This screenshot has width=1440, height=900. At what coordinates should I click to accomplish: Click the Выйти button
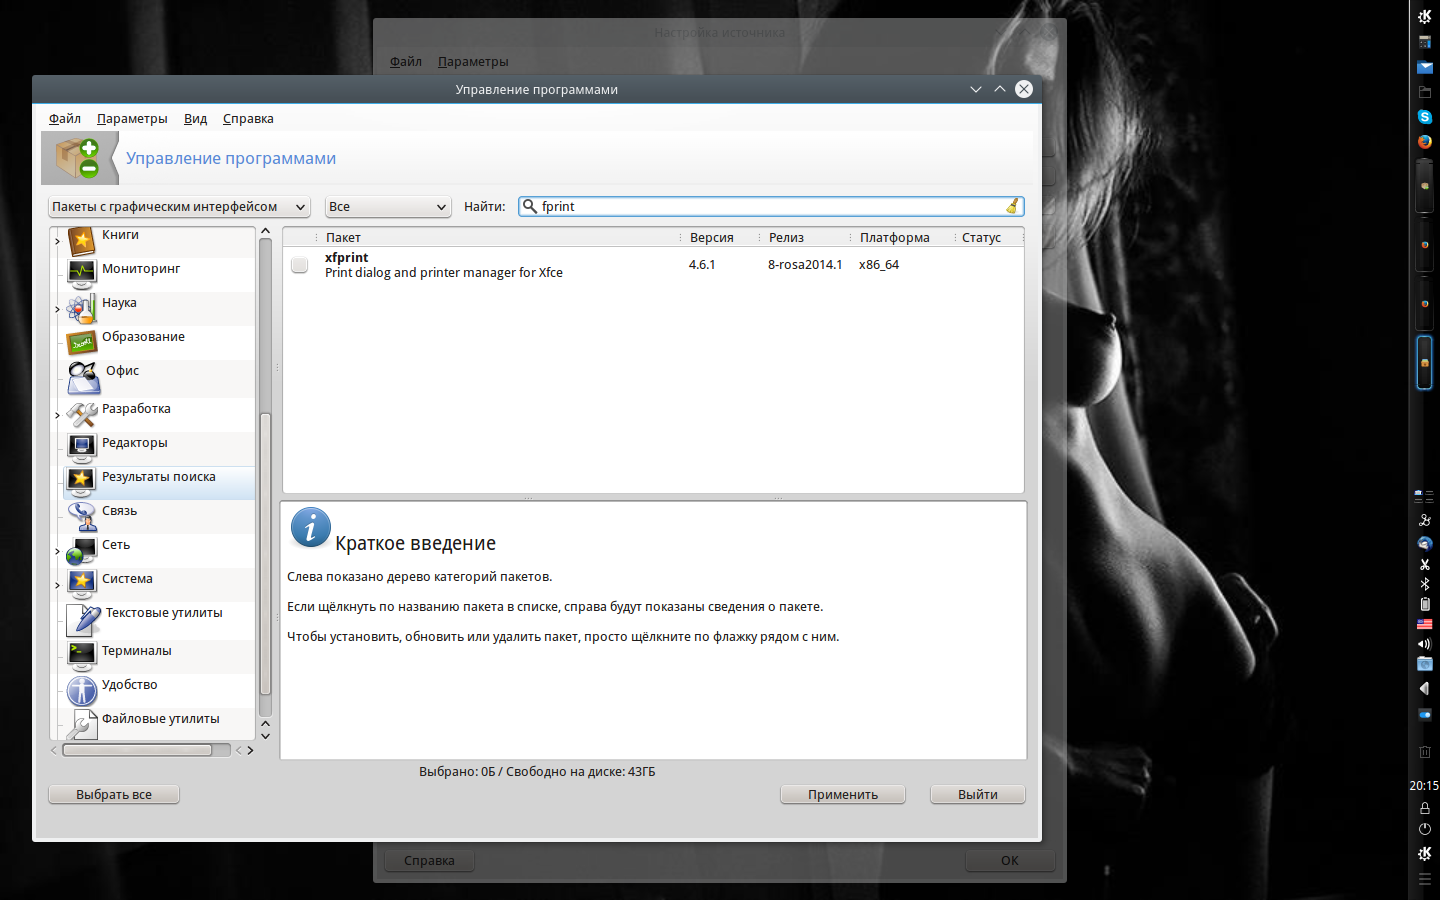click(x=978, y=795)
